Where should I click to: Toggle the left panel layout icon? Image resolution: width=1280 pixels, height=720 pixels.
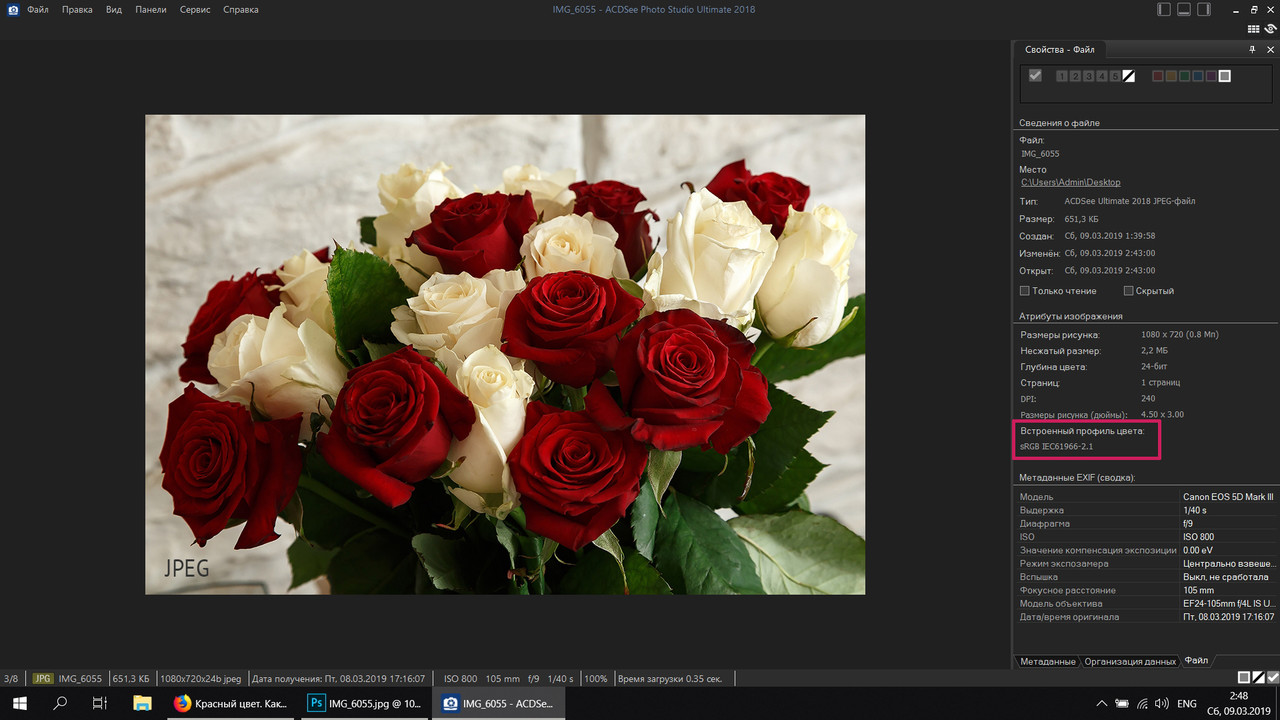point(1163,9)
